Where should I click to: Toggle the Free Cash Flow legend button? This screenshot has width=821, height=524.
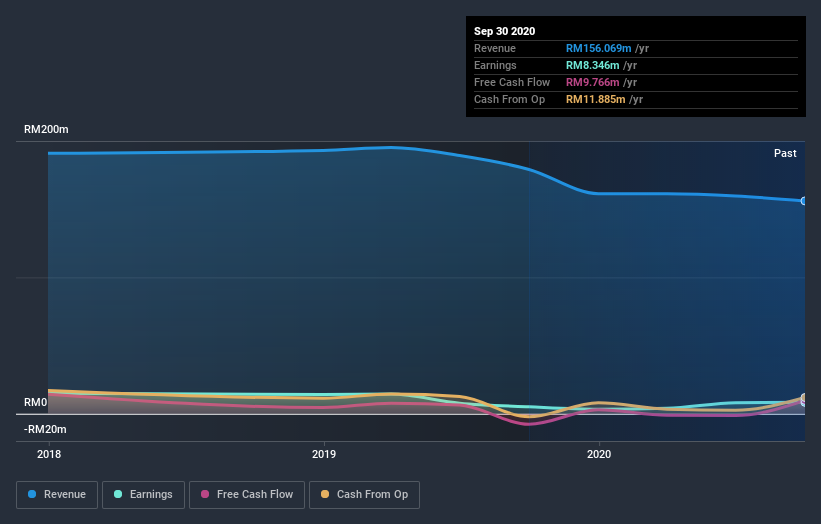[x=247, y=495]
